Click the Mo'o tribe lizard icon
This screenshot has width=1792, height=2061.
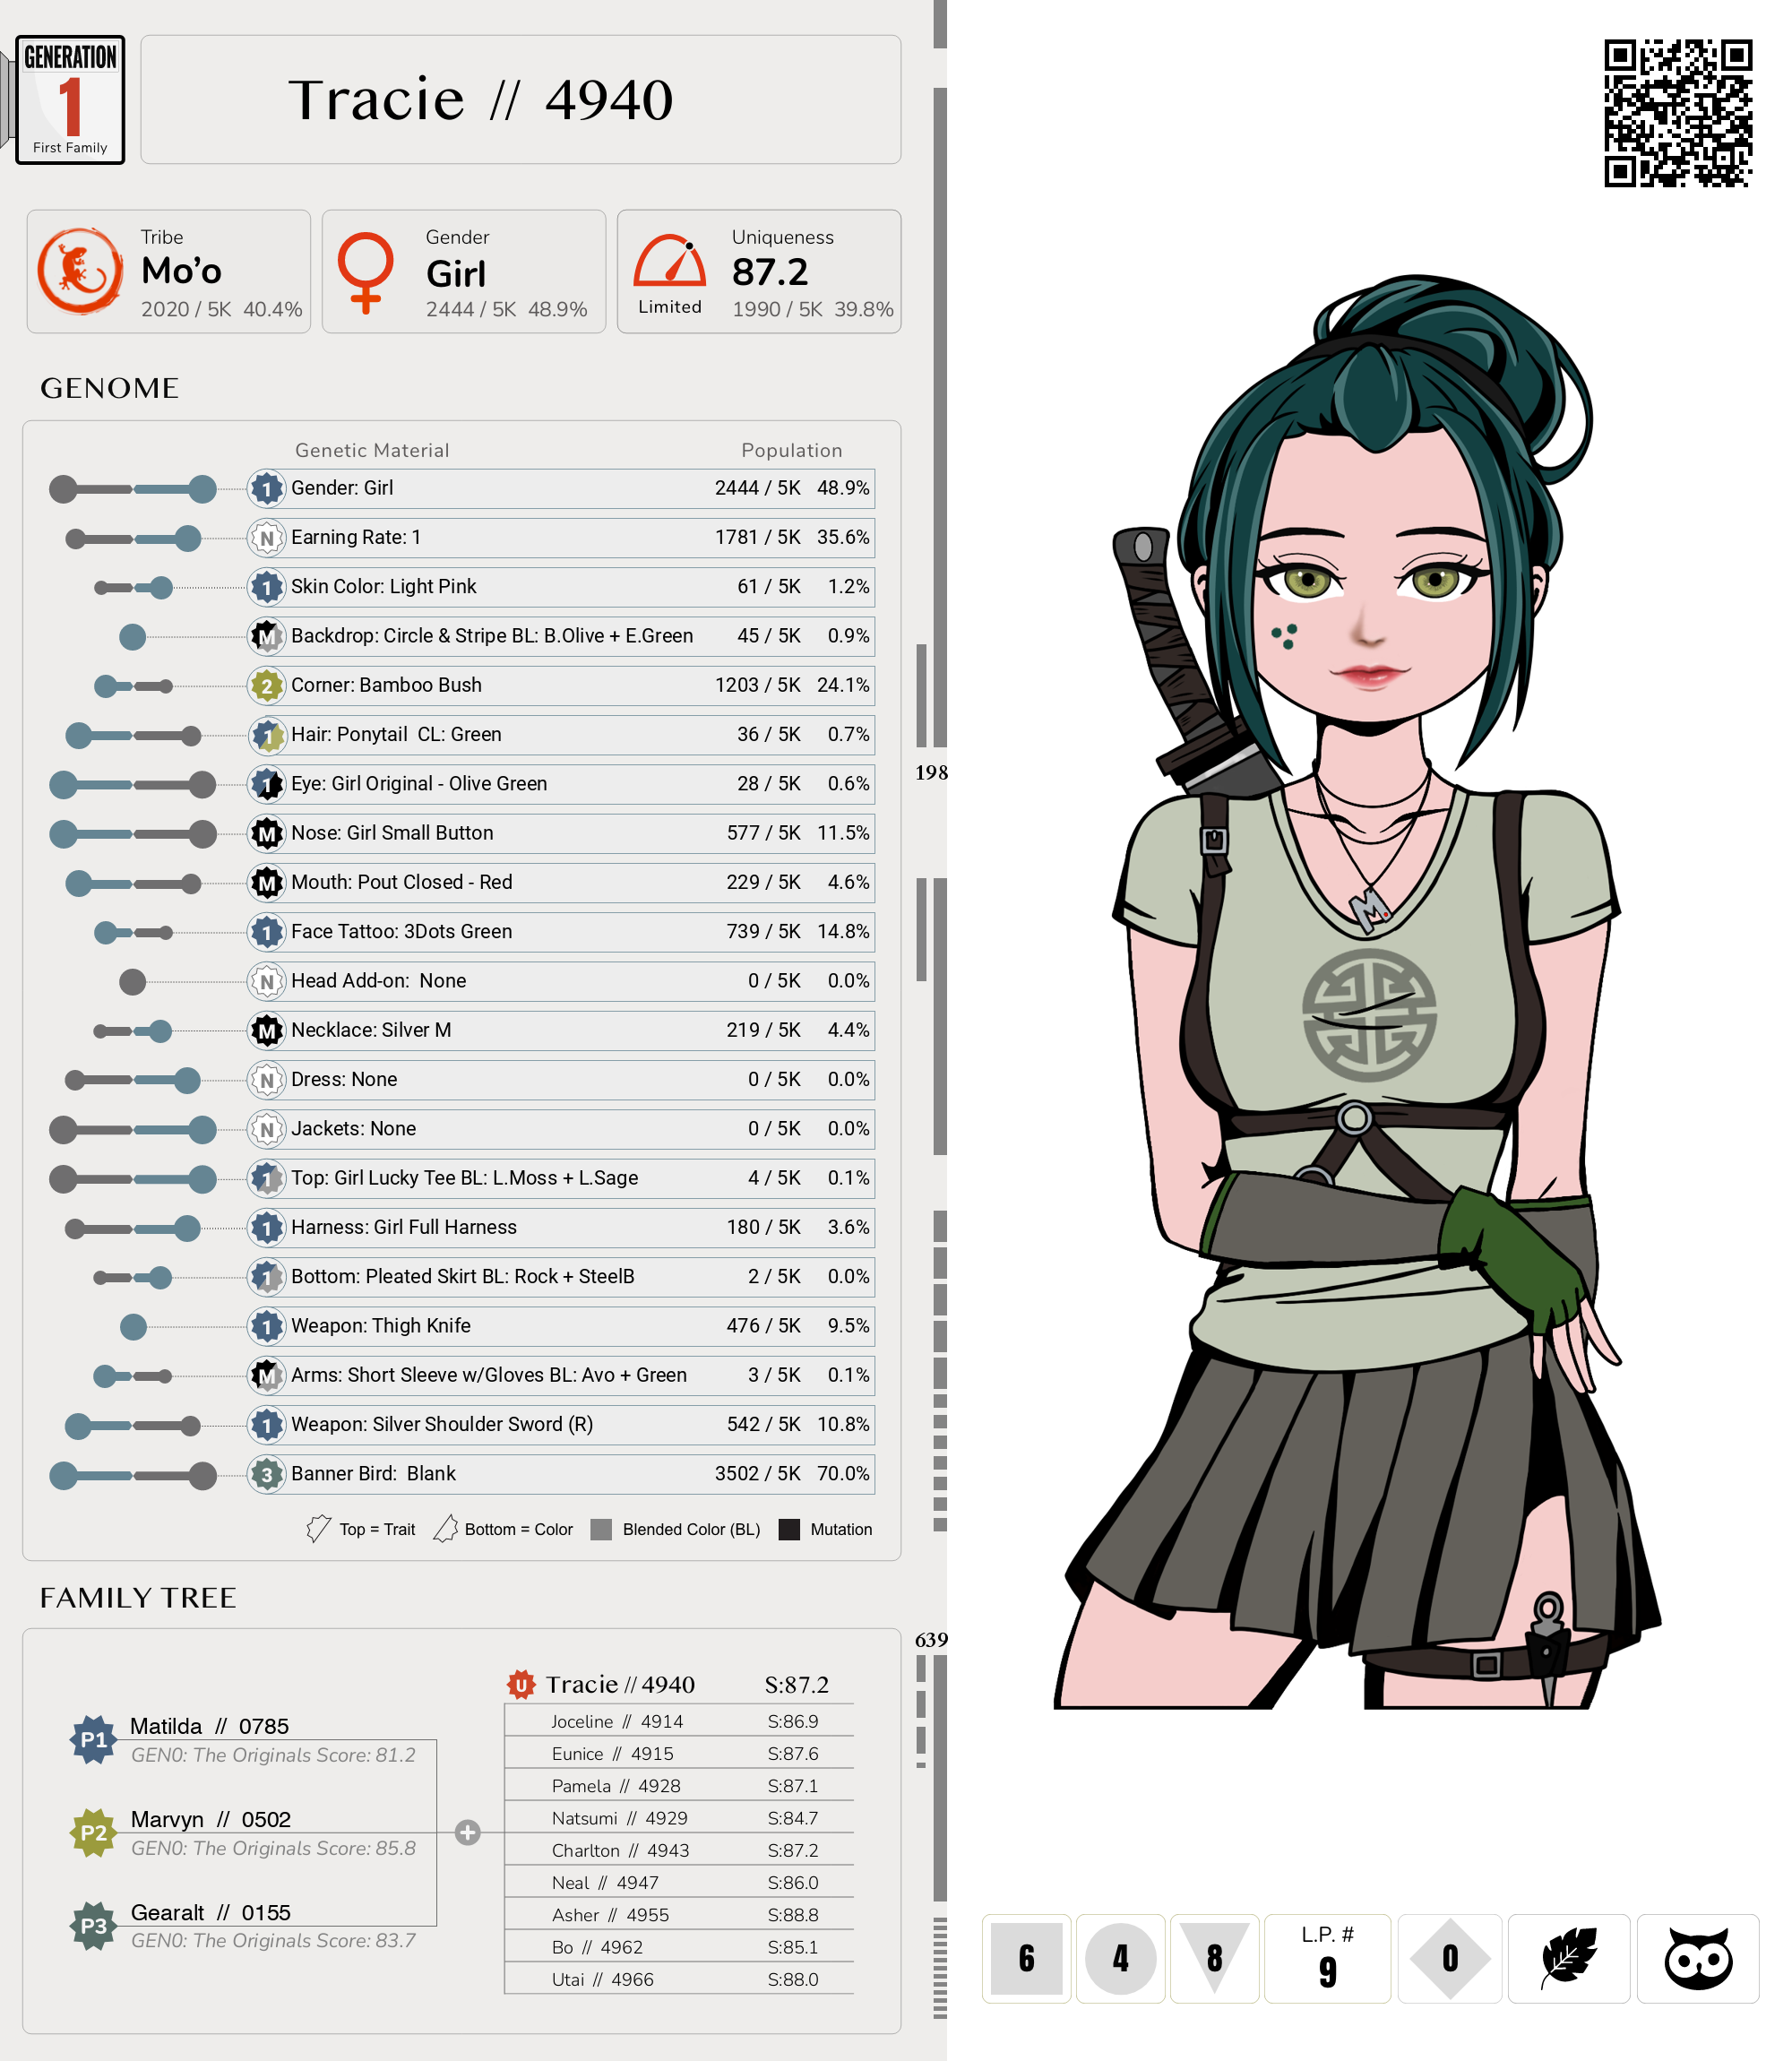point(80,271)
